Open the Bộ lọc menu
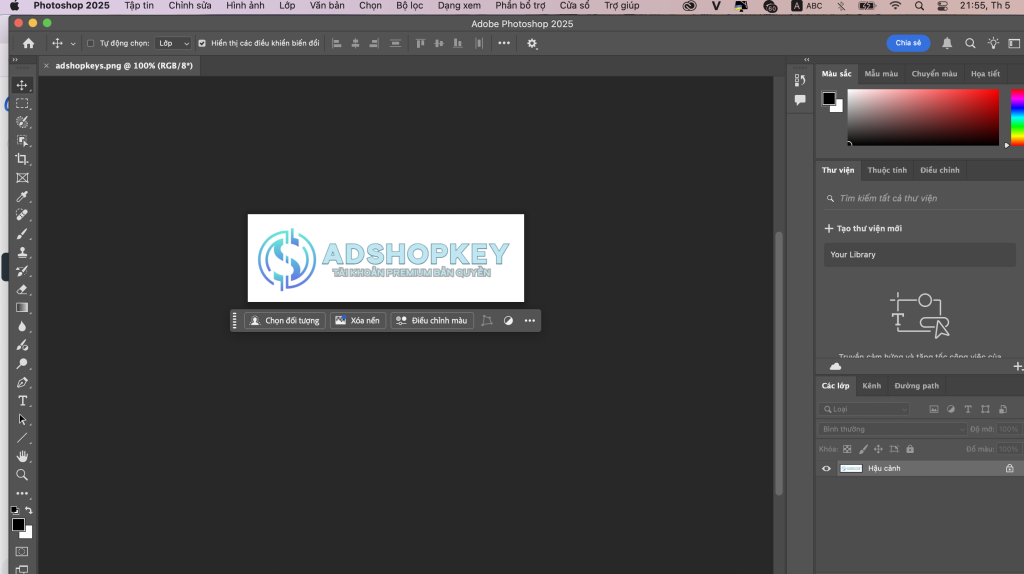The height and width of the screenshot is (574, 1024). [x=409, y=6]
